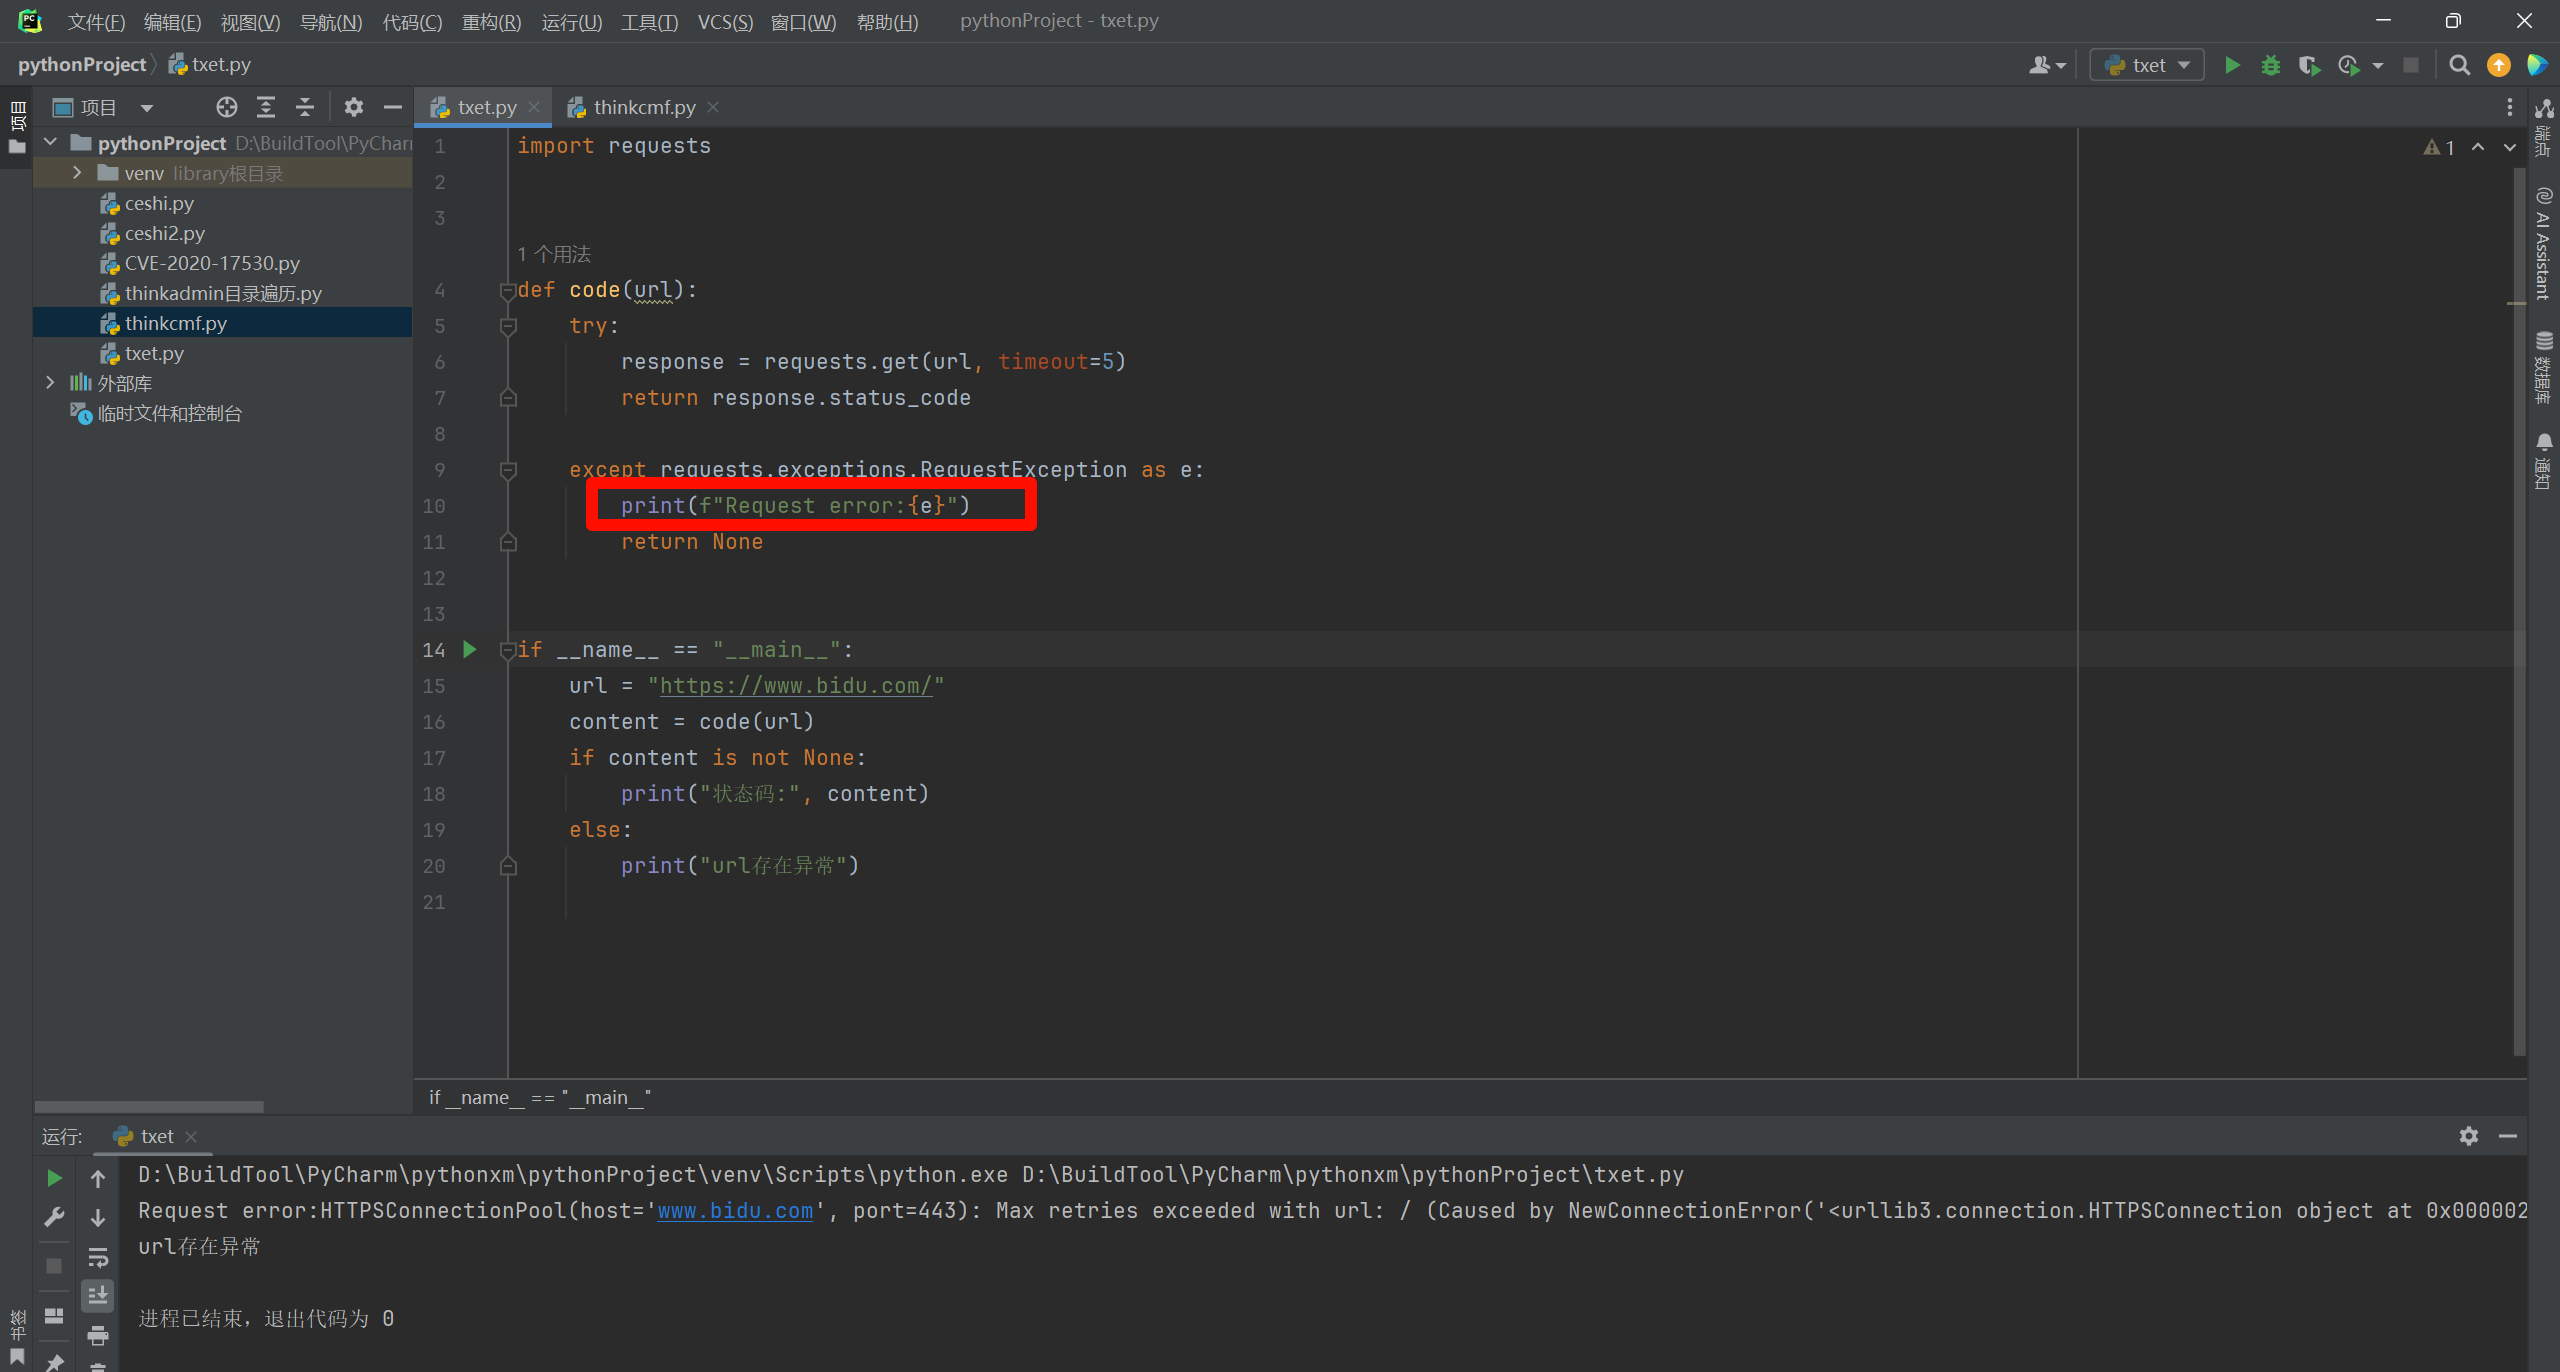Toggle pin tab icon in run panel
Screen dimensions: 2560x1372
(x=55, y=1362)
